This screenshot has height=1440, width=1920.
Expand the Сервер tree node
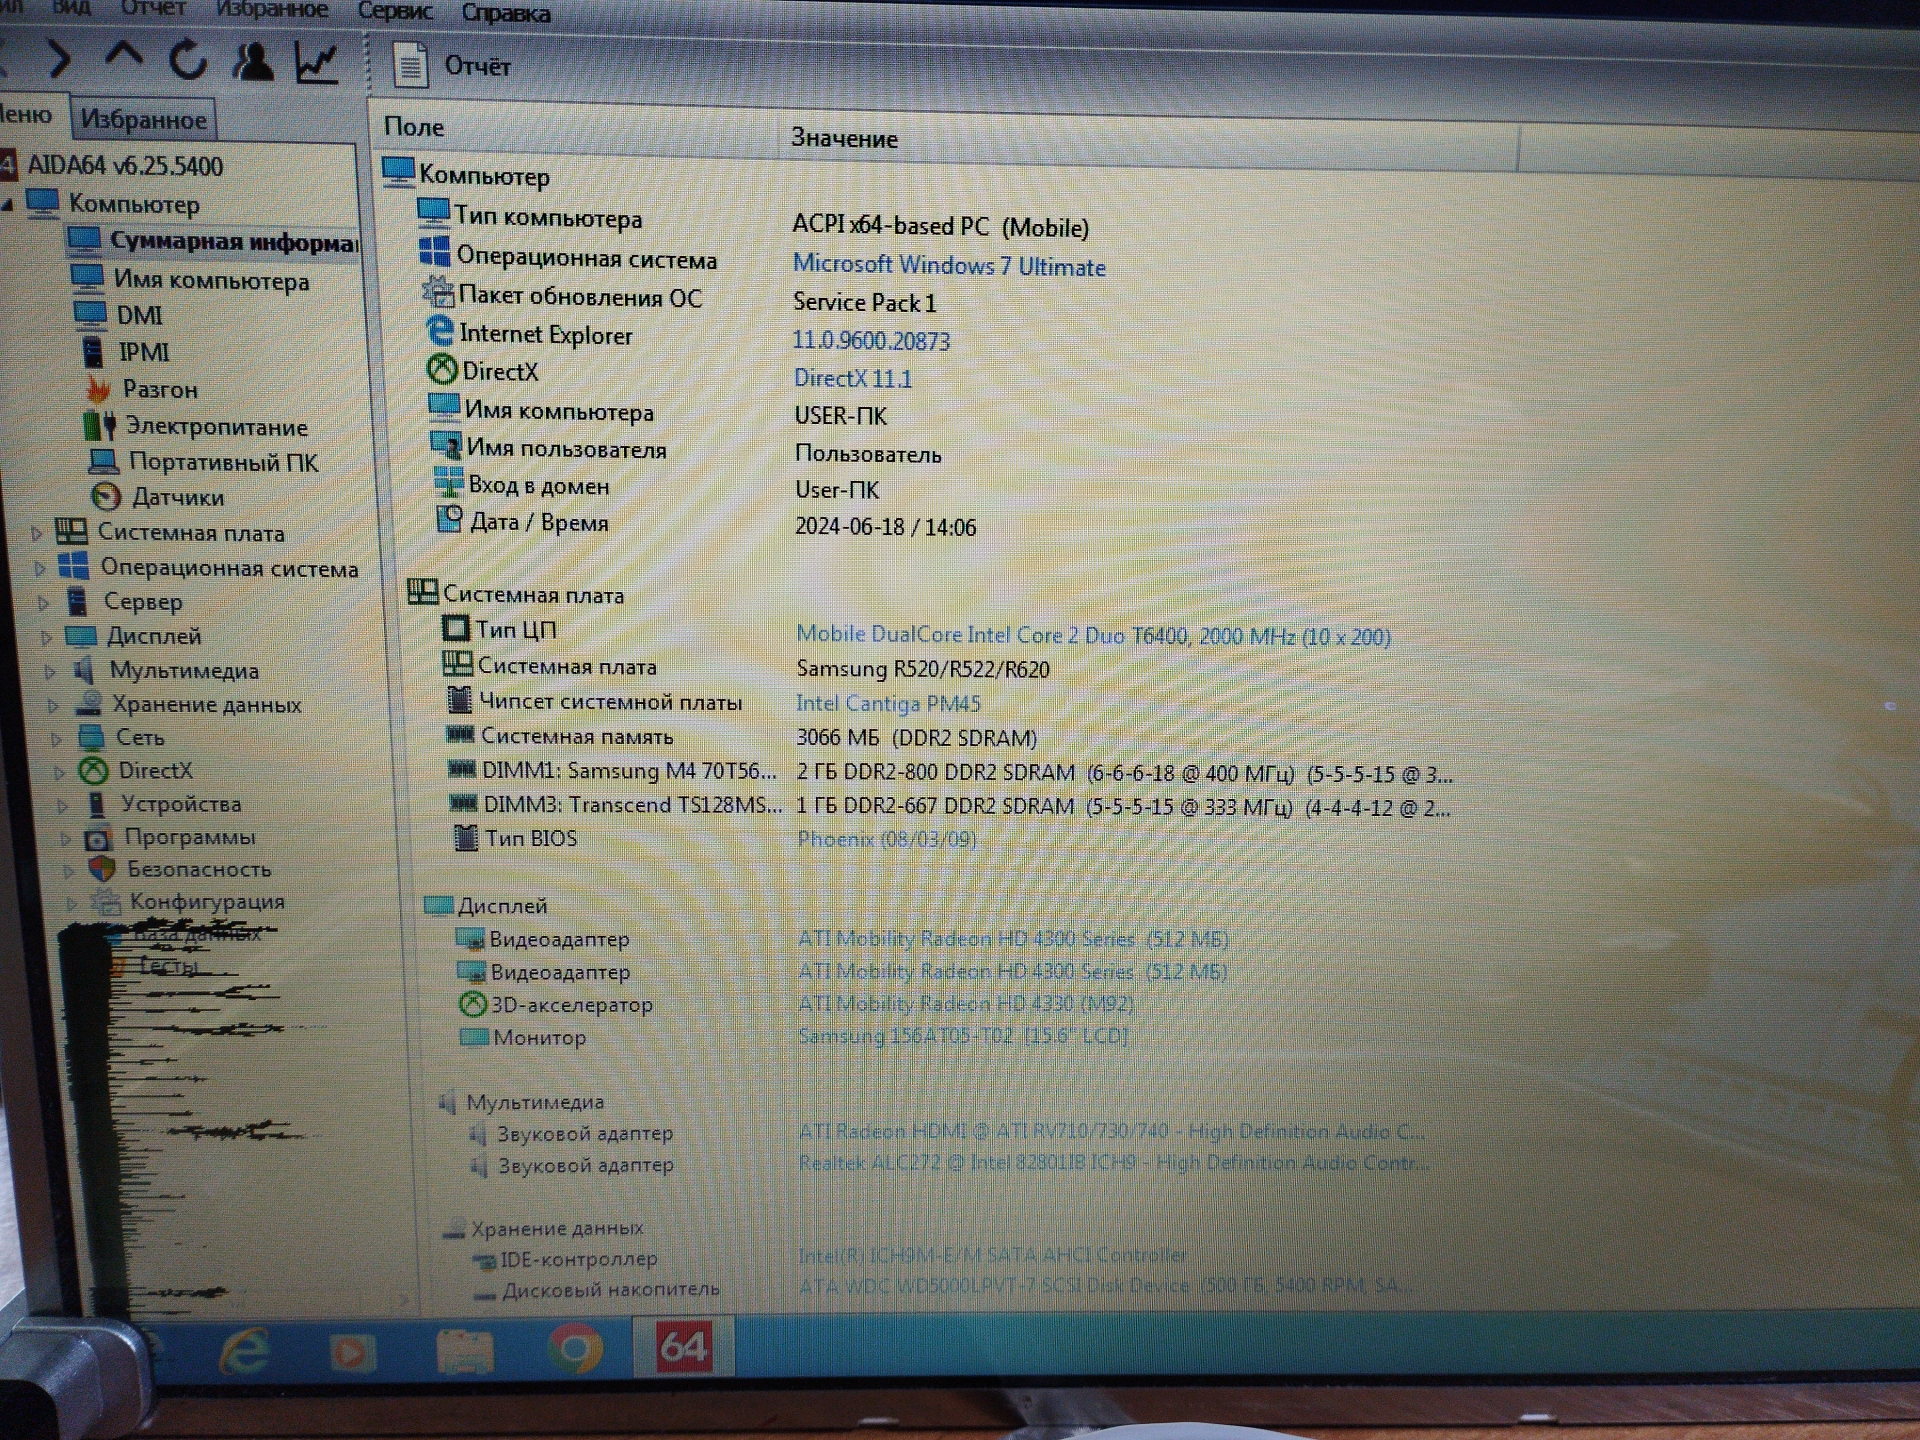pos(43,602)
